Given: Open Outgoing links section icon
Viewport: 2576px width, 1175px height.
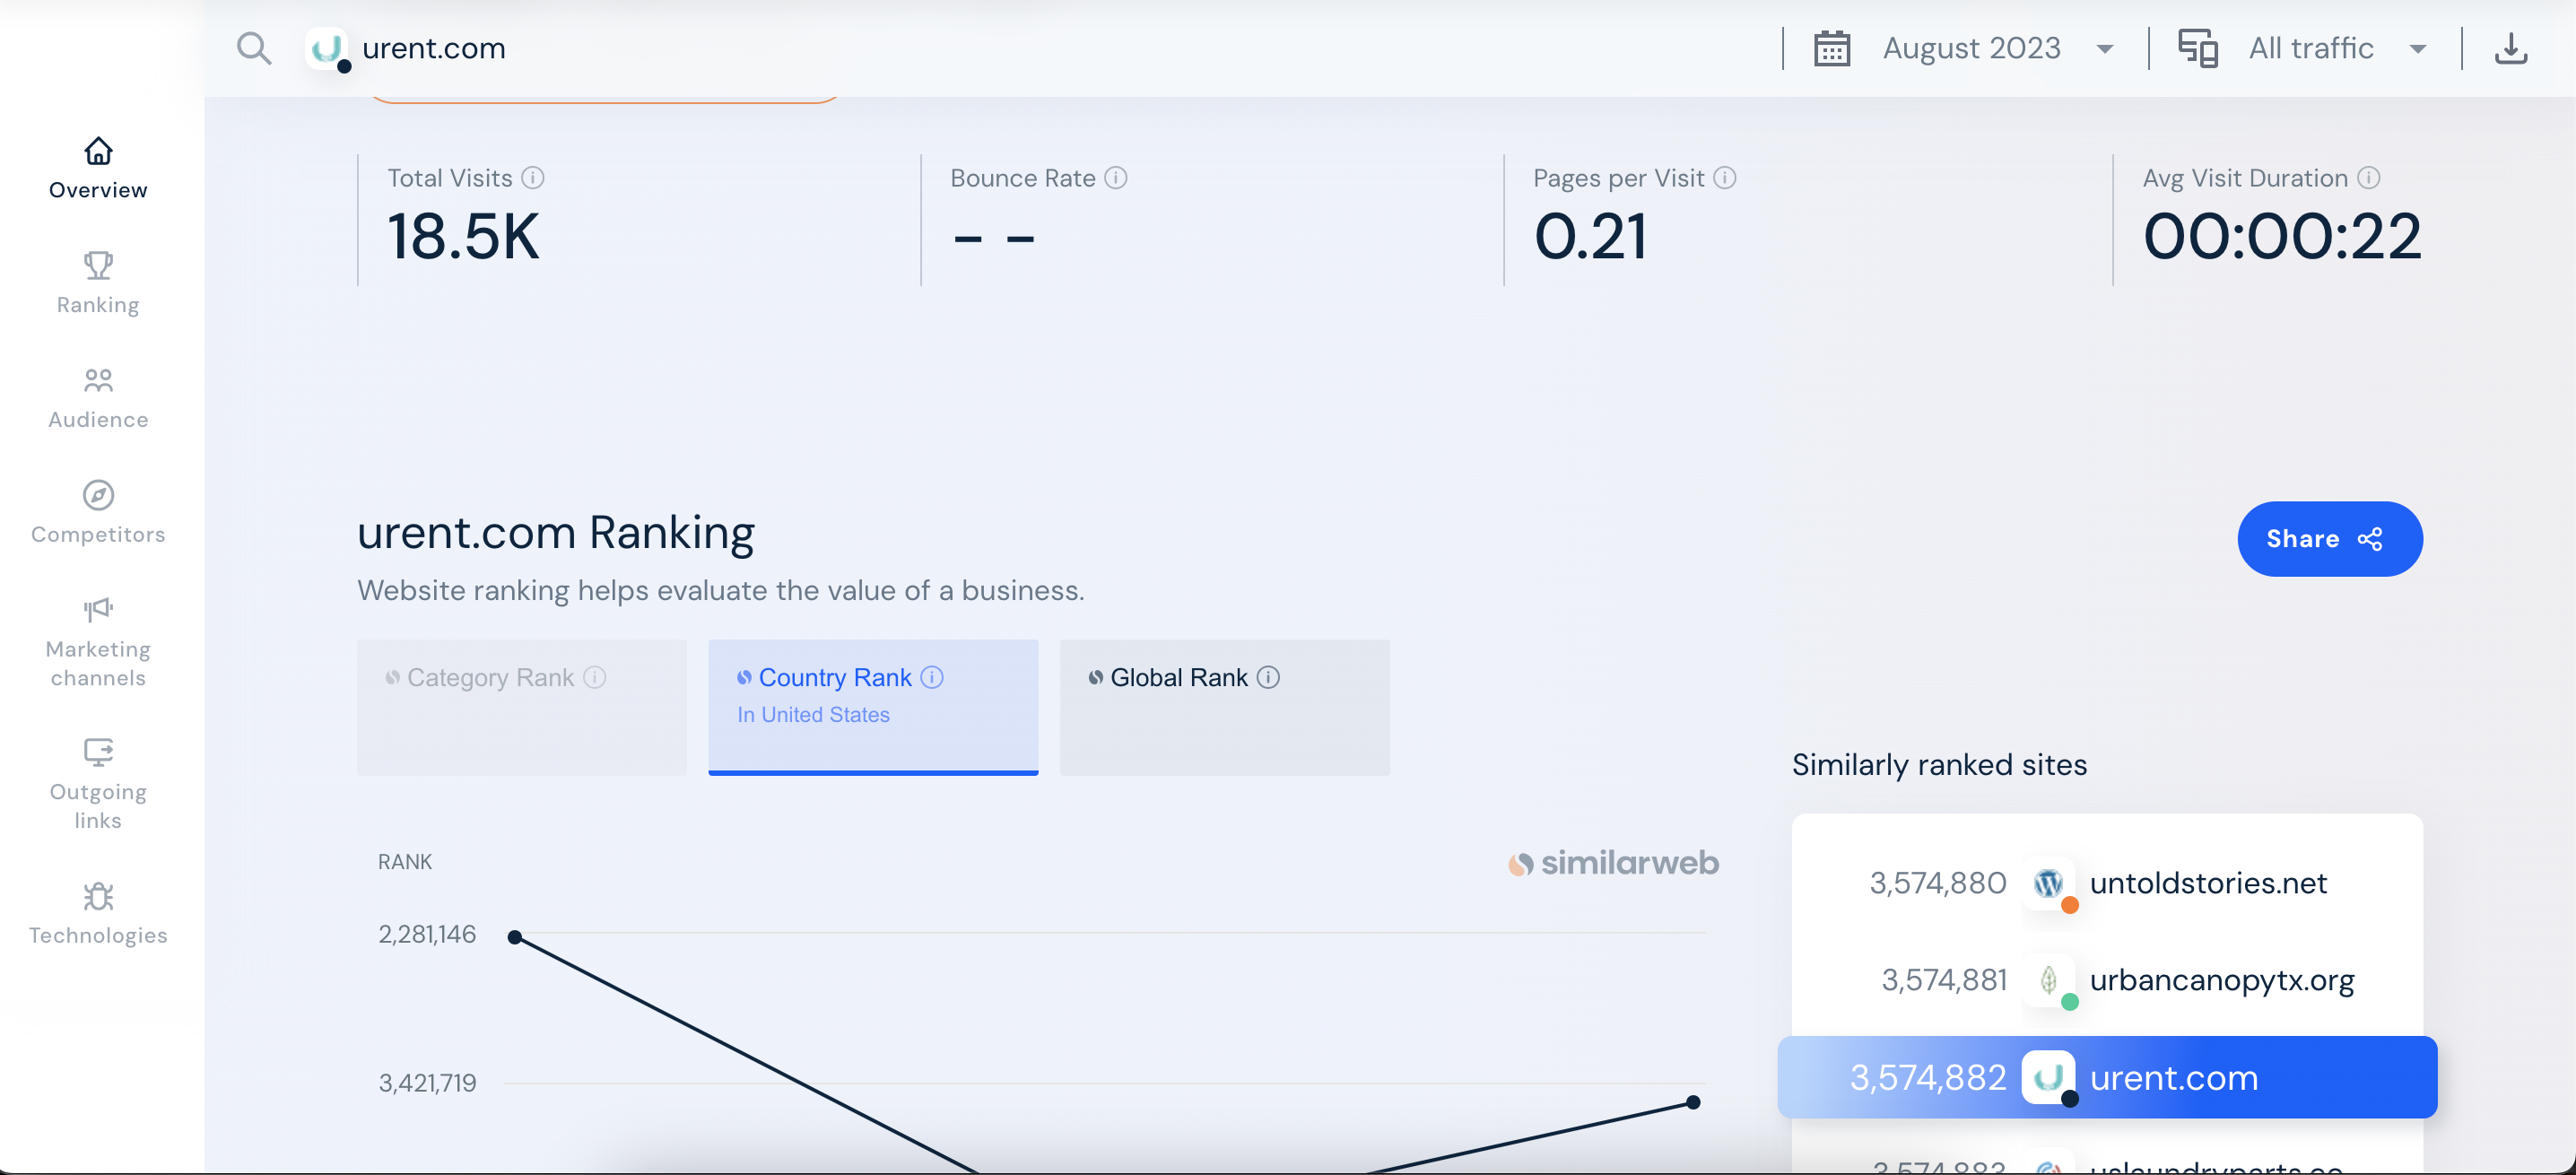Looking at the screenshot, I should click(98, 752).
